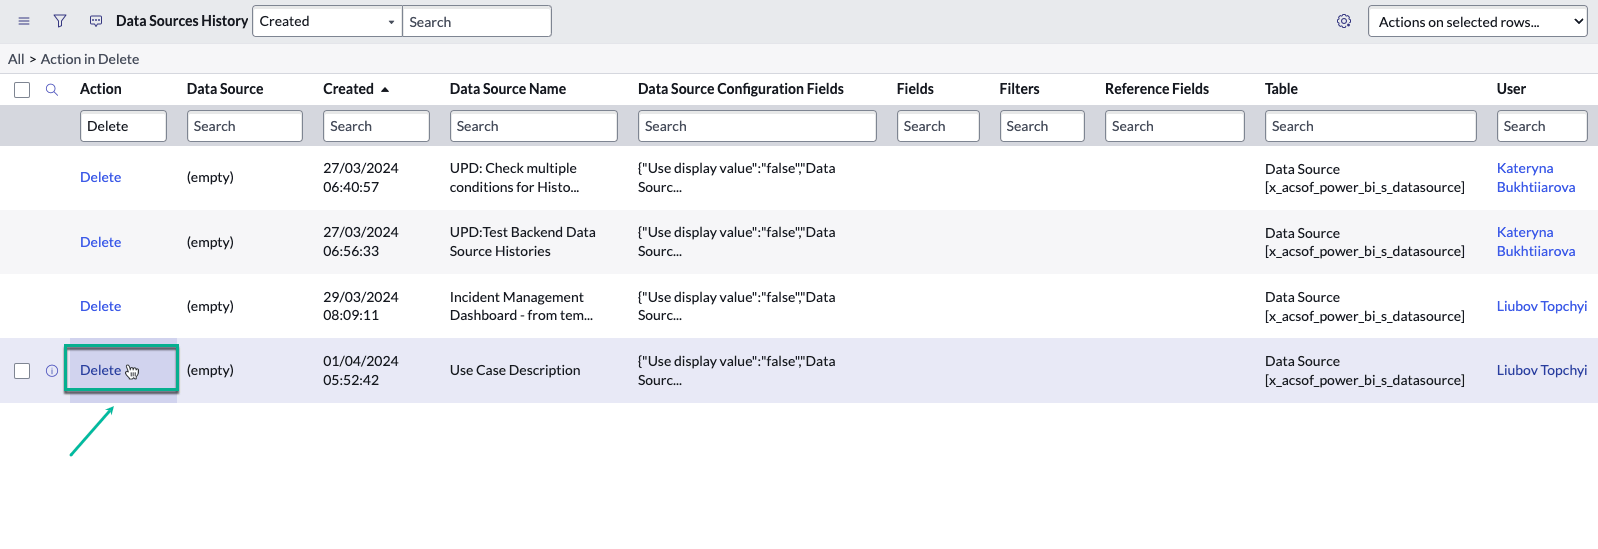
Task: Open the Created search field dropdown
Action: [327, 21]
